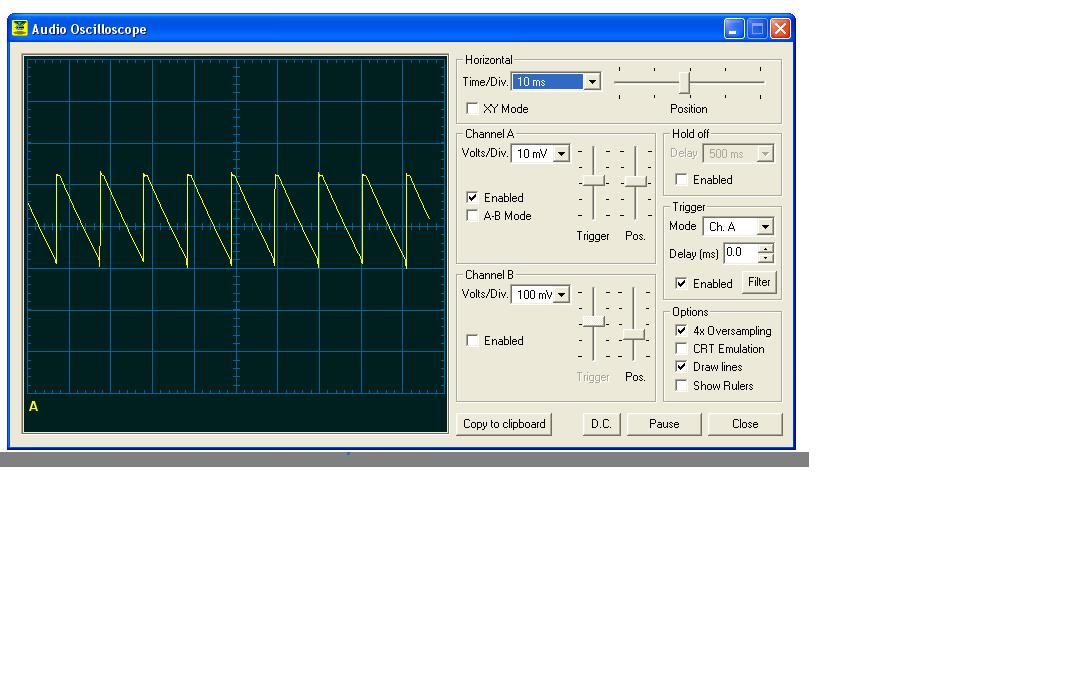Enable XY Mode checkbox
1067x694 pixels.
[x=472, y=108]
